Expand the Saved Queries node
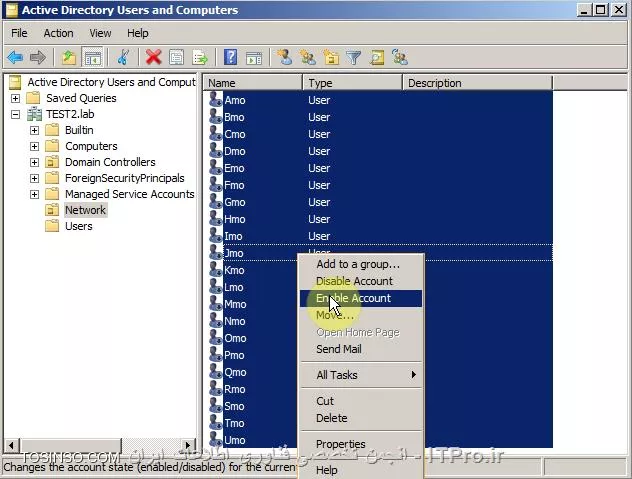 (x=15, y=98)
